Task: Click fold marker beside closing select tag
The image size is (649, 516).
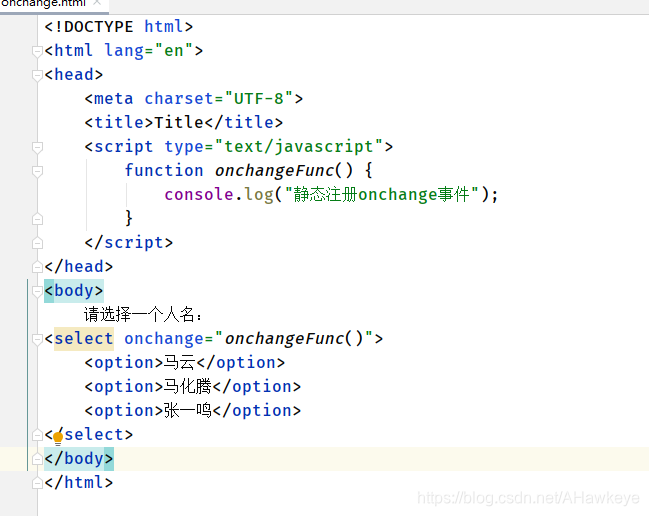Action: point(37,435)
